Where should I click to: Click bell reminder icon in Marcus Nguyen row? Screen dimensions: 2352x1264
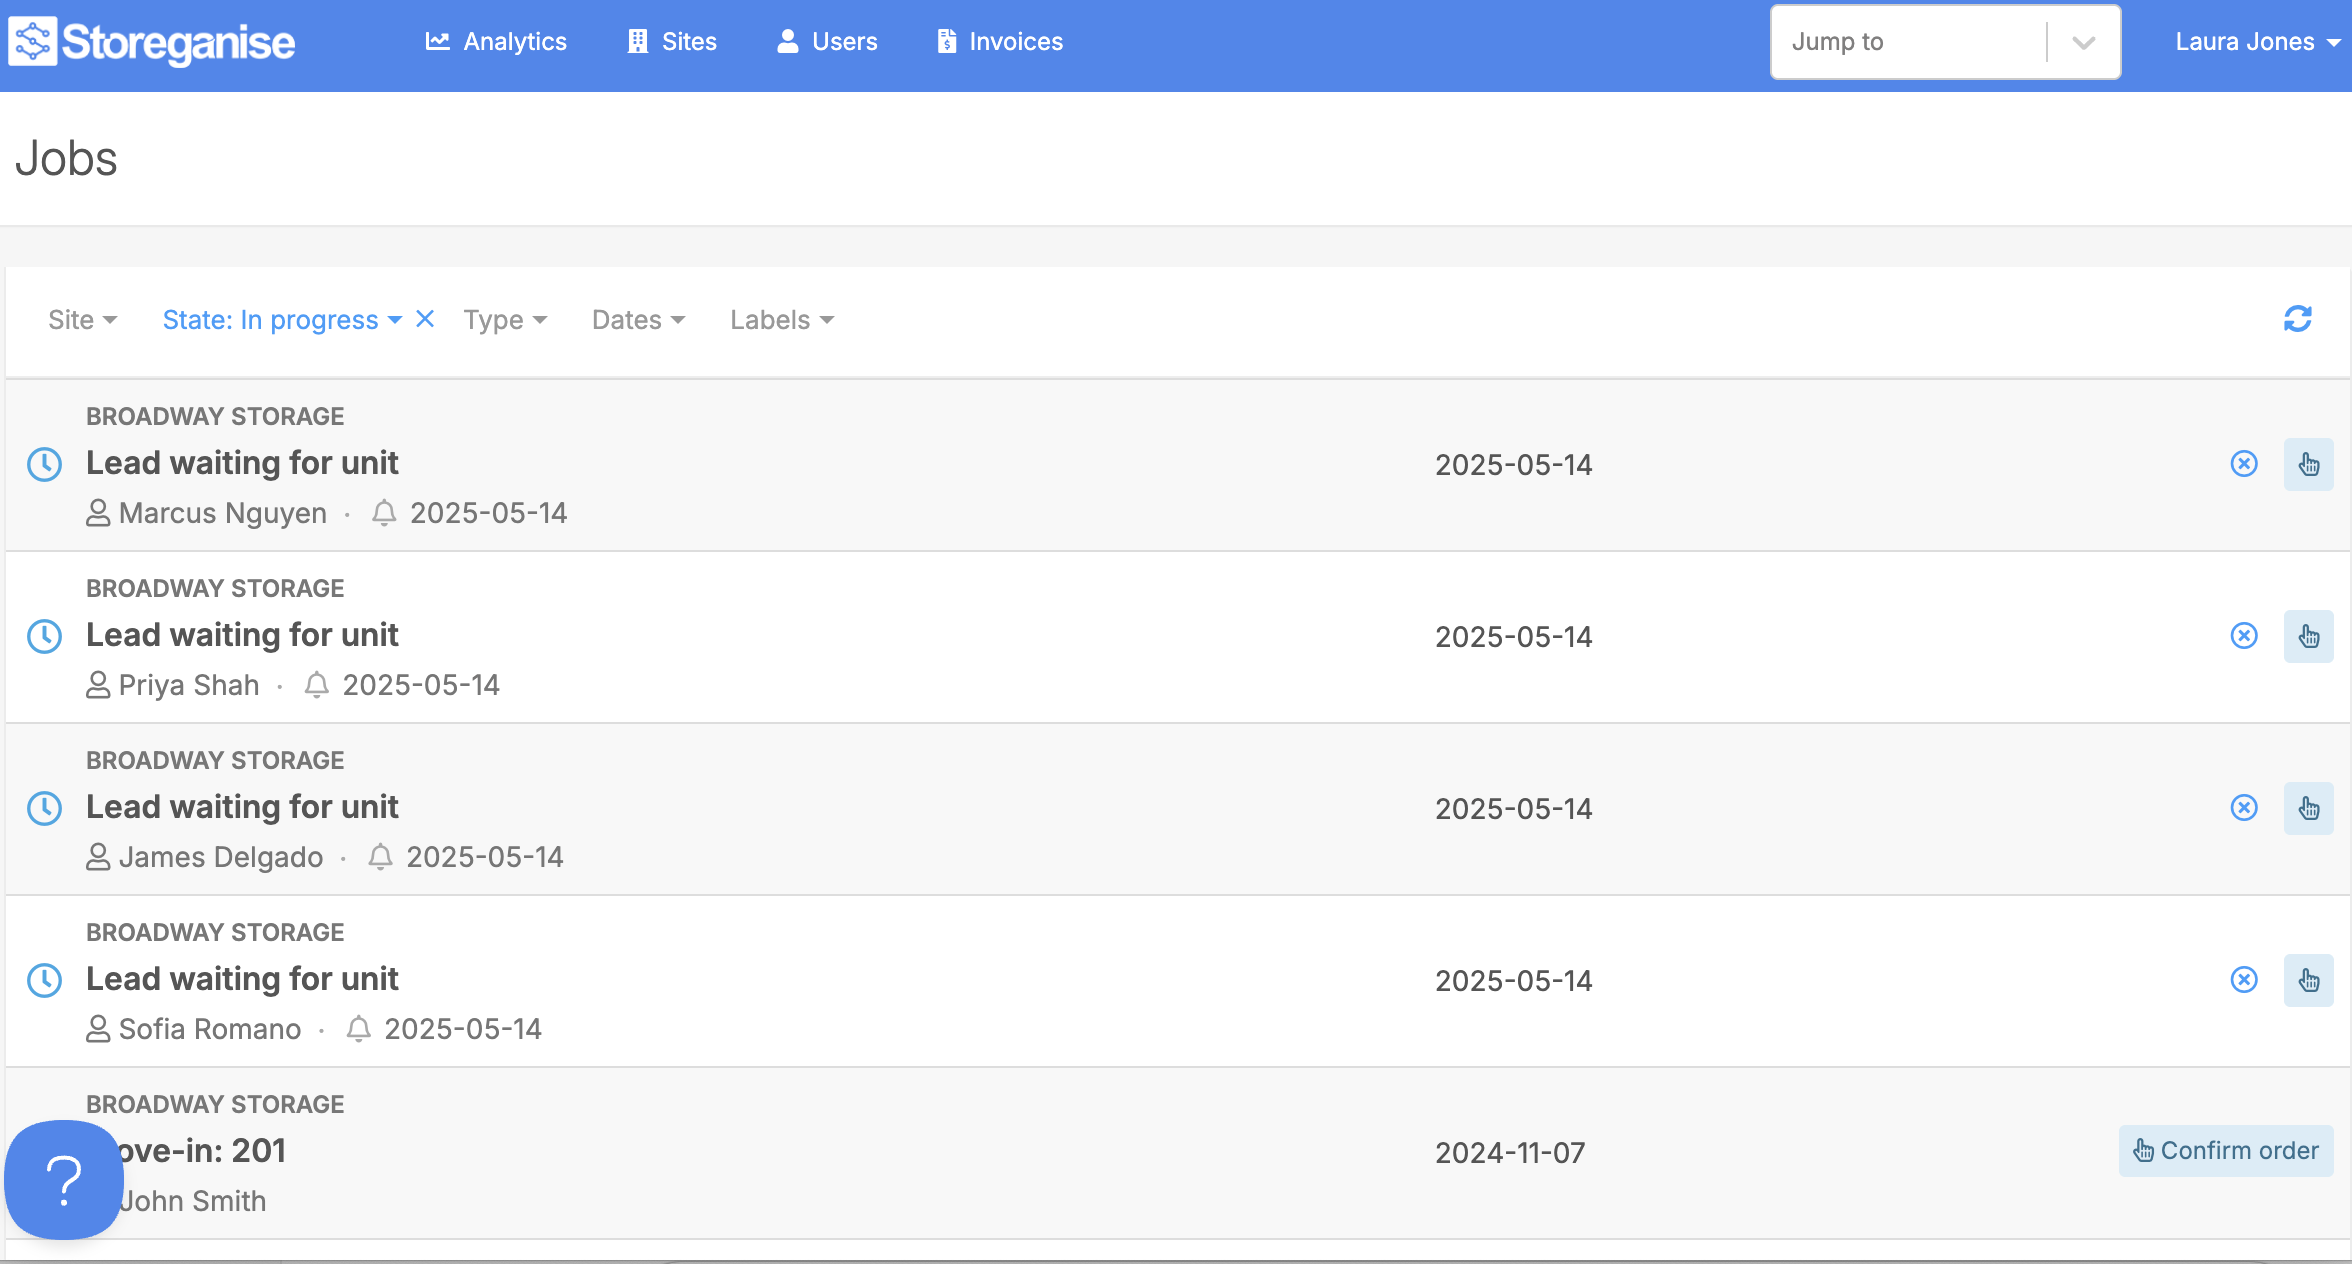pos(384,513)
